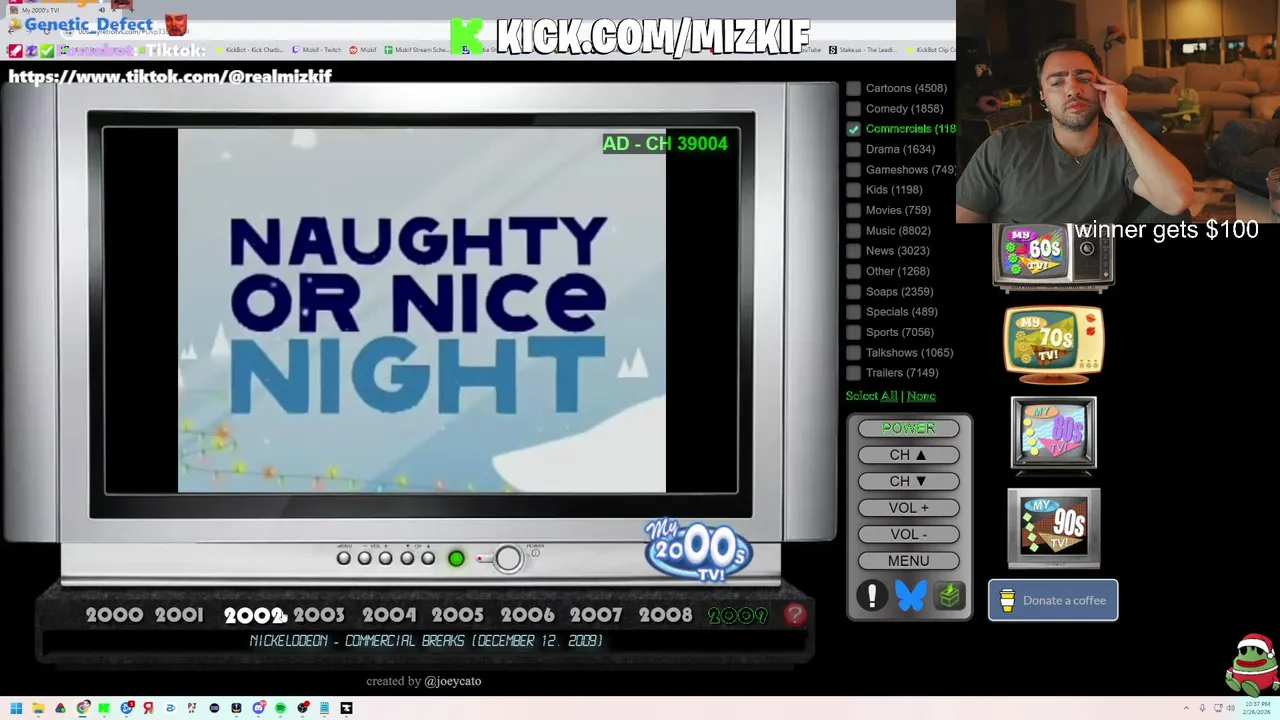1280x720 pixels.
Task: Select the year 2008
Action: [665, 616]
